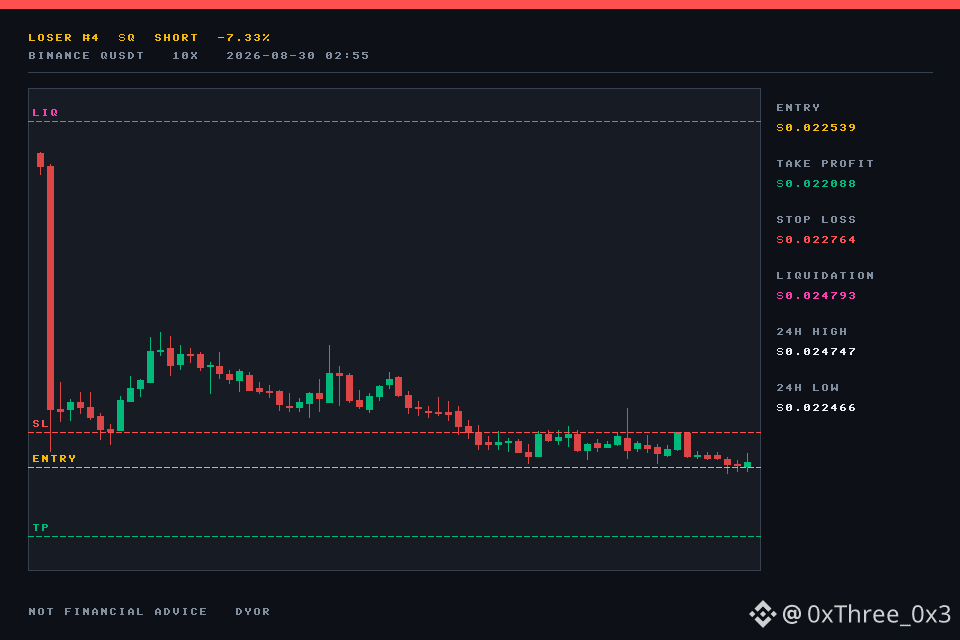
Task: Click the SQ ticker symbol in header
Action: pos(127,37)
